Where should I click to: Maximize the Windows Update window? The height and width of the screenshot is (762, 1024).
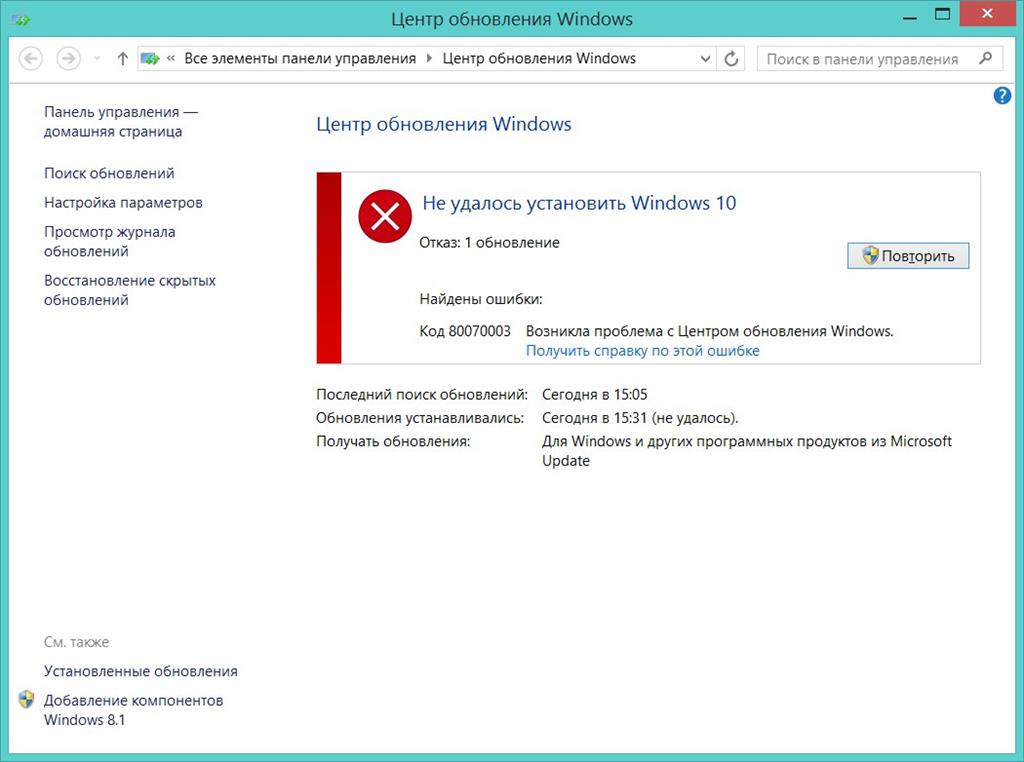click(x=942, y=16)
